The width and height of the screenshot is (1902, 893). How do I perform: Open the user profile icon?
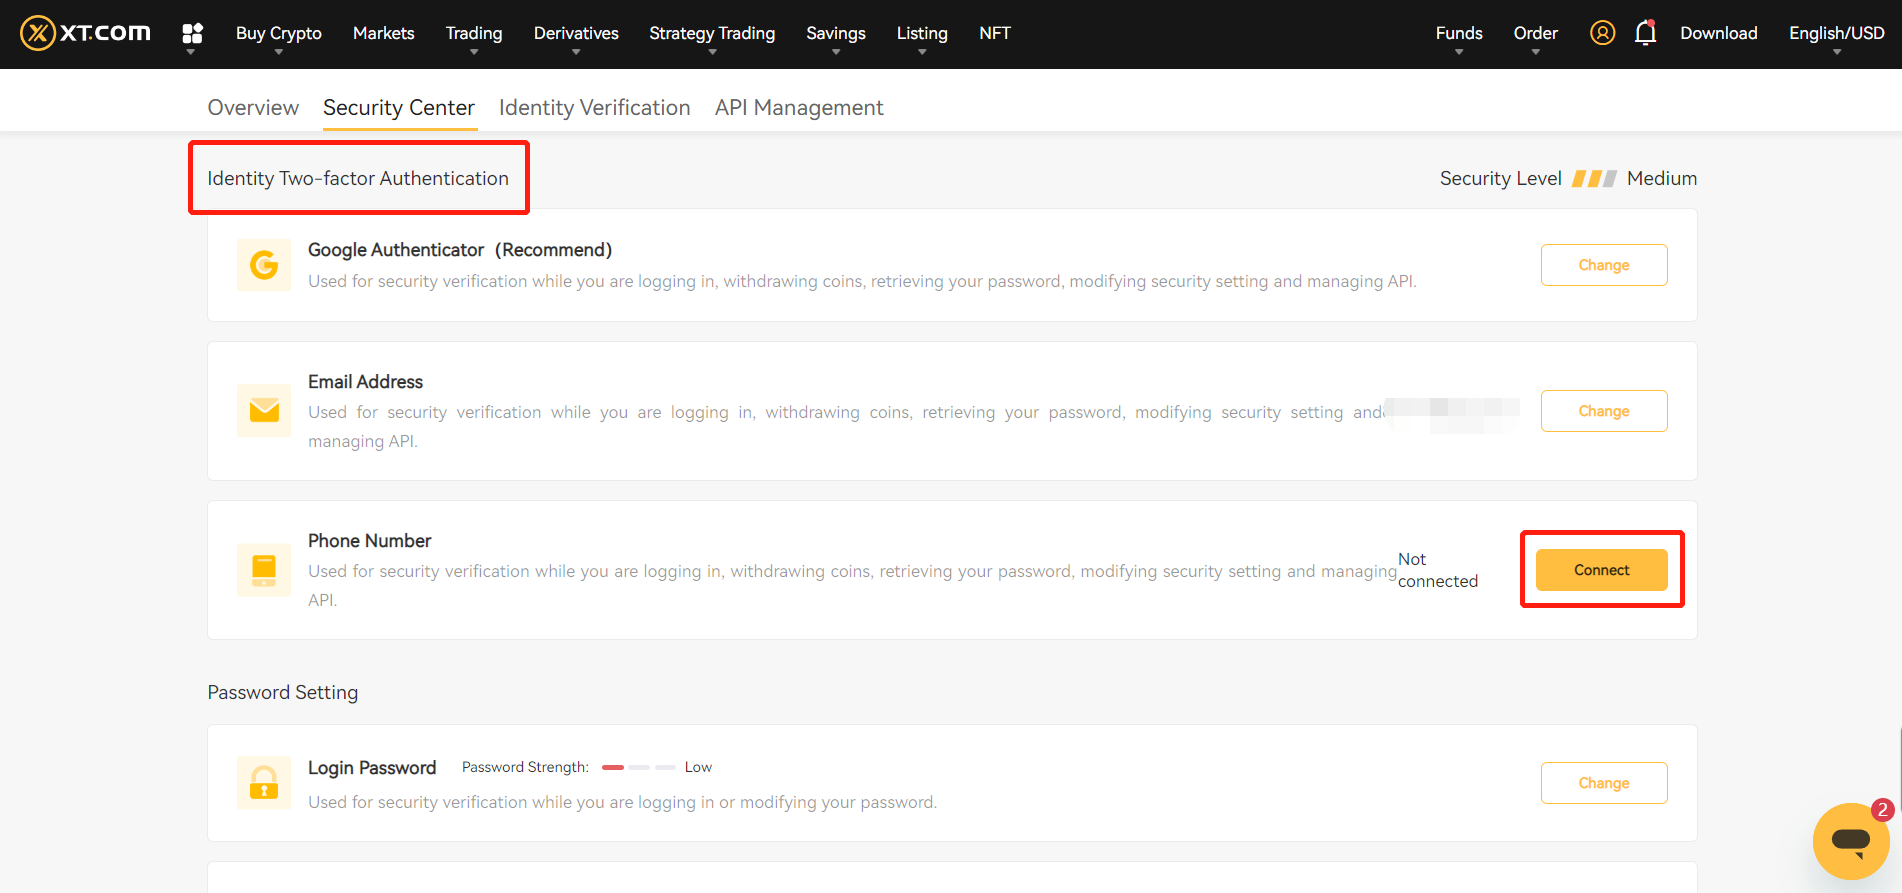1602,33
